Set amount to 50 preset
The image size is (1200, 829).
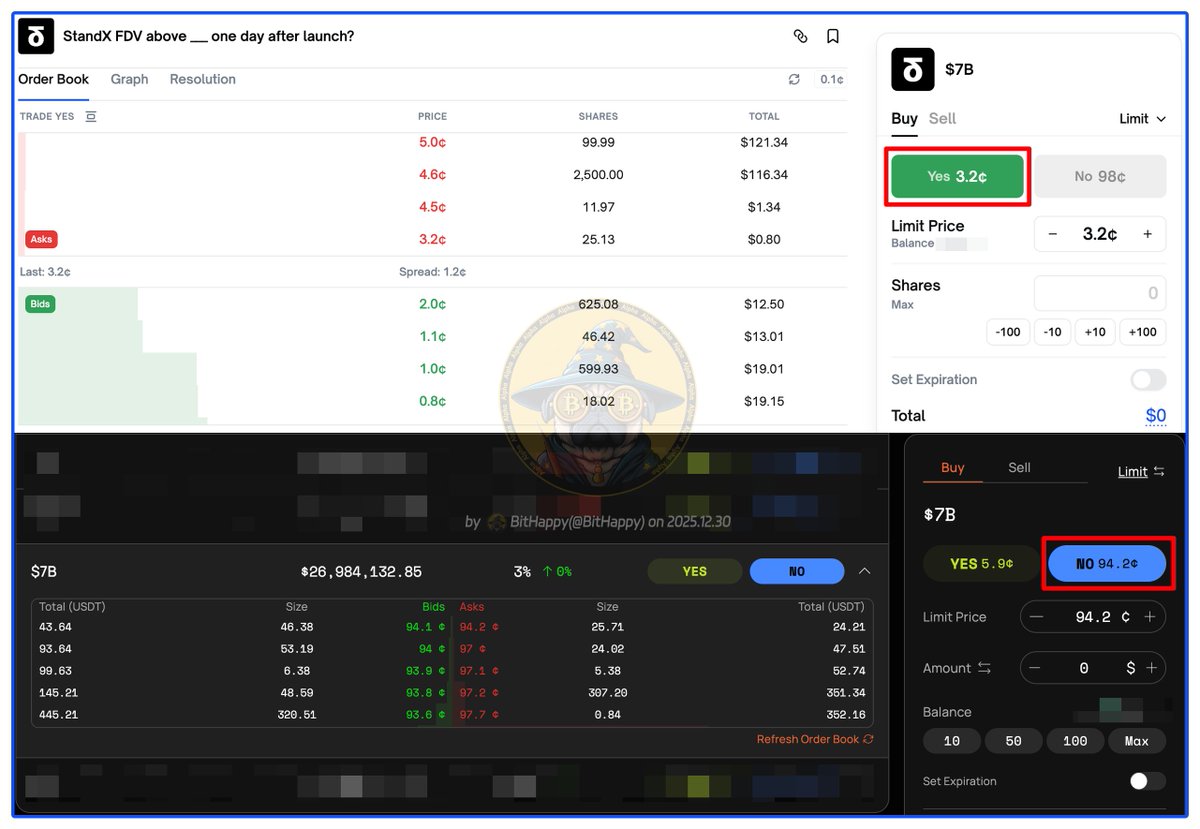tap(1014, 741)
